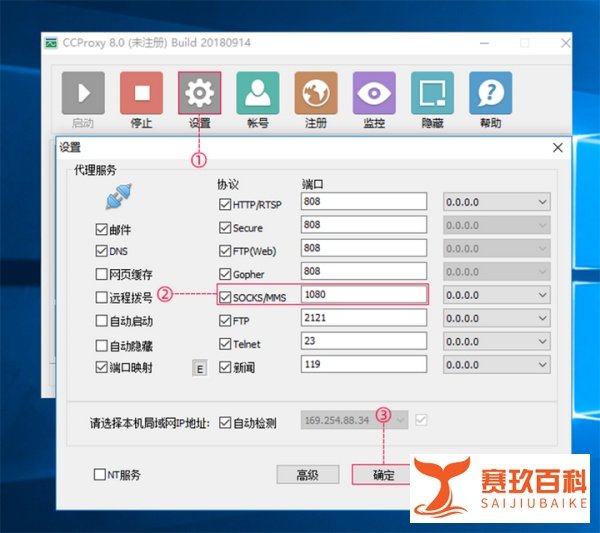Click the grey Start (启动) play icon
Screen dimensions: 600x533
point(83,93)
